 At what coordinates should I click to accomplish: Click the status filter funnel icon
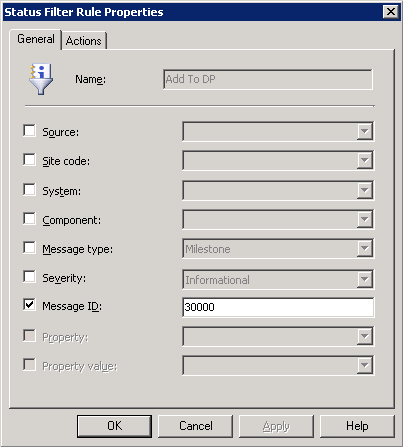coord(41,79)
